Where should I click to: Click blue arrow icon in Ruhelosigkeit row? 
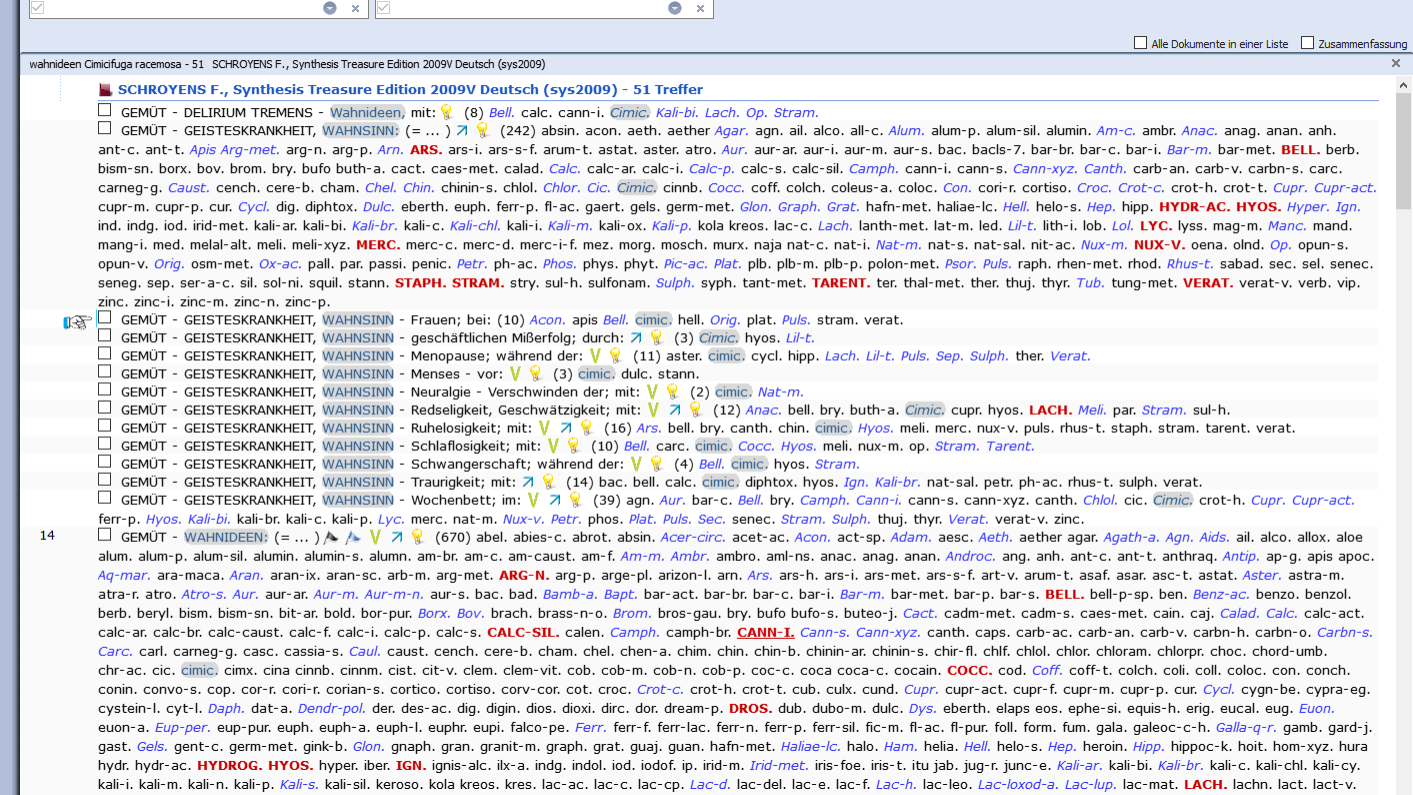point(566,428)
